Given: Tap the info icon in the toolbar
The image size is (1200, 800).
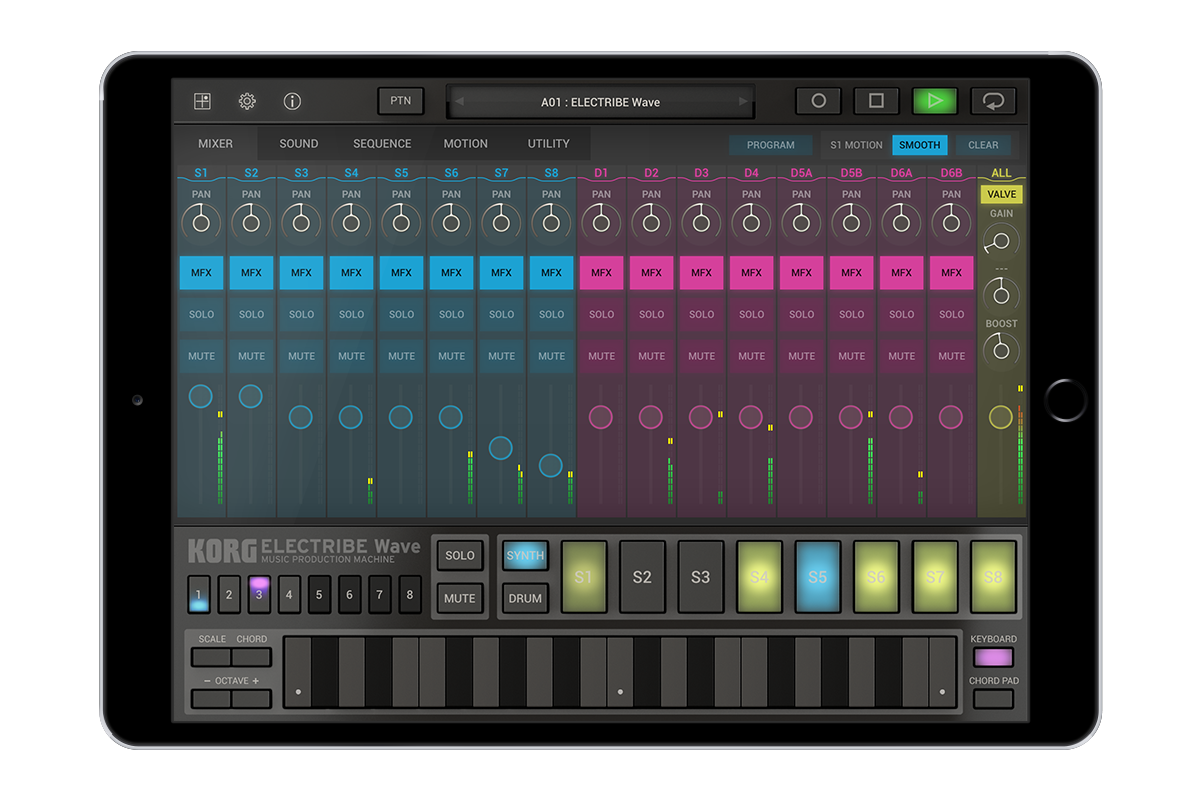Looking at the screenshot, I should click(x=291, y=101).
